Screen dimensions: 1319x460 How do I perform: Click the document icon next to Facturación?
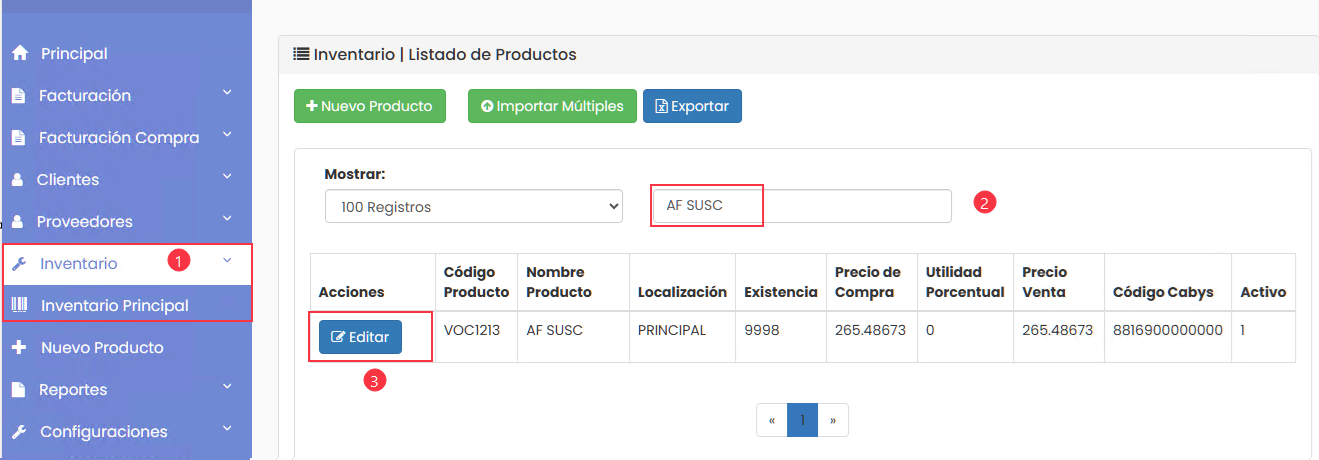coord(18,96)
